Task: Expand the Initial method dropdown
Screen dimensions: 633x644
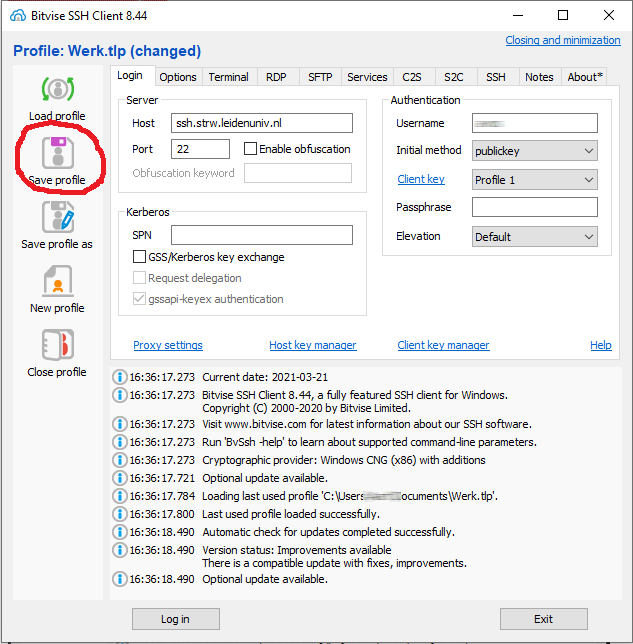Action: [x=534, y=151]
